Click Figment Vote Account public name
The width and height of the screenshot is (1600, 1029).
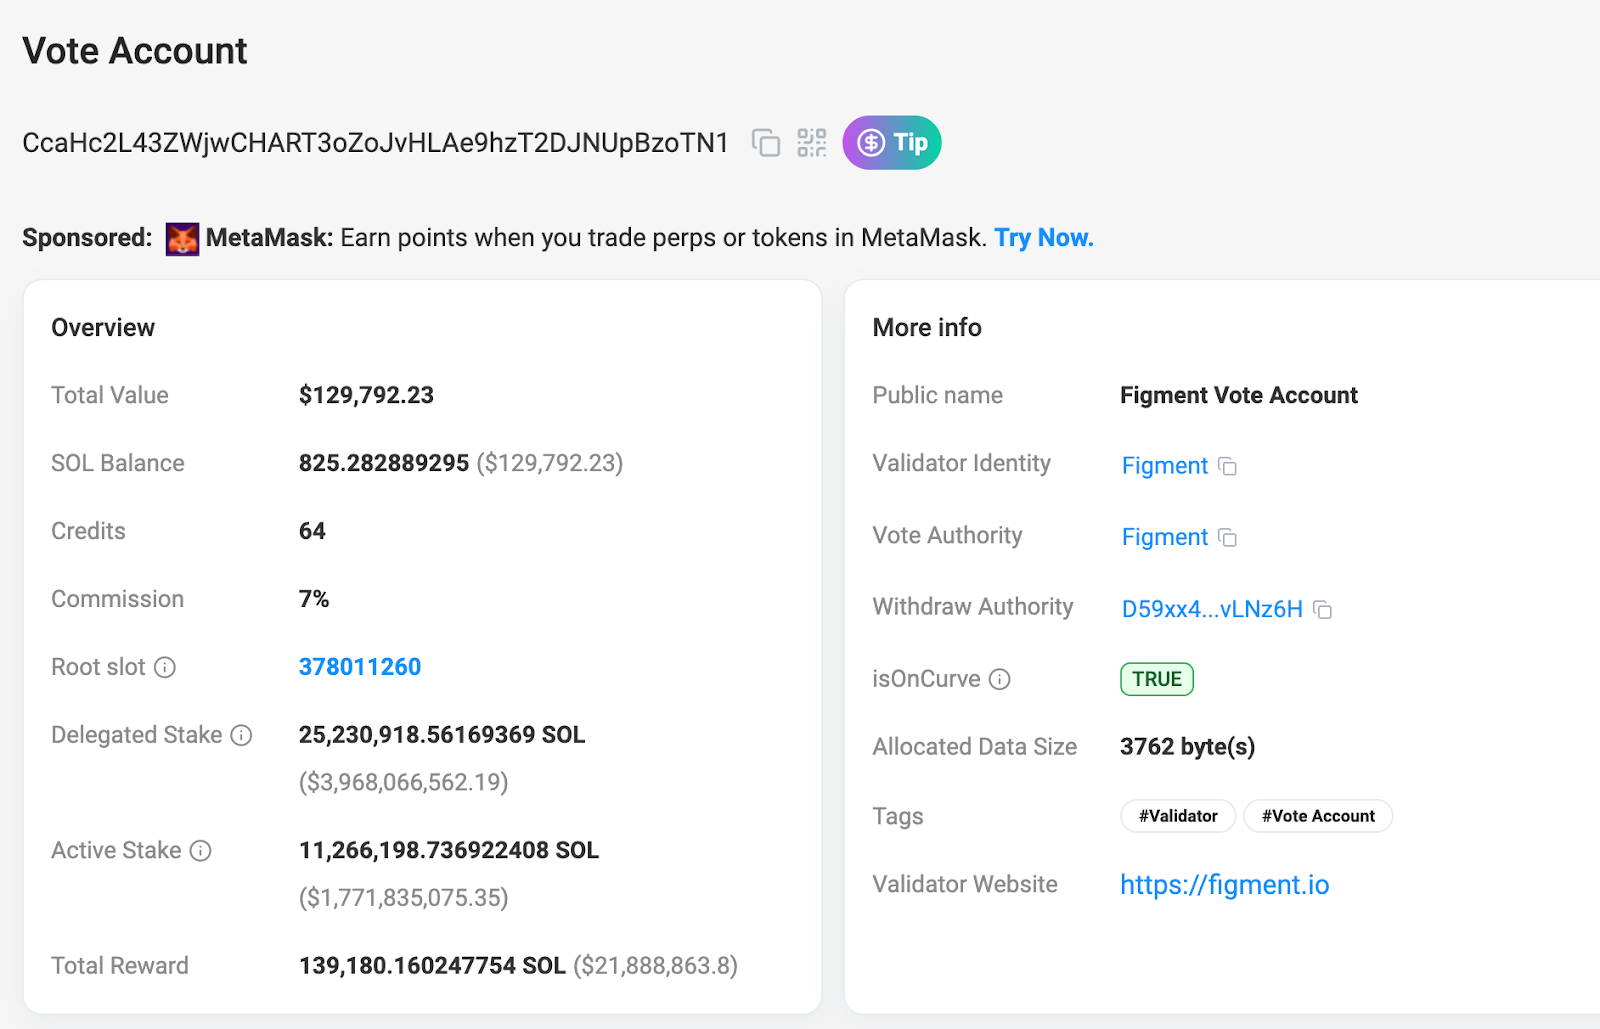1239,395
